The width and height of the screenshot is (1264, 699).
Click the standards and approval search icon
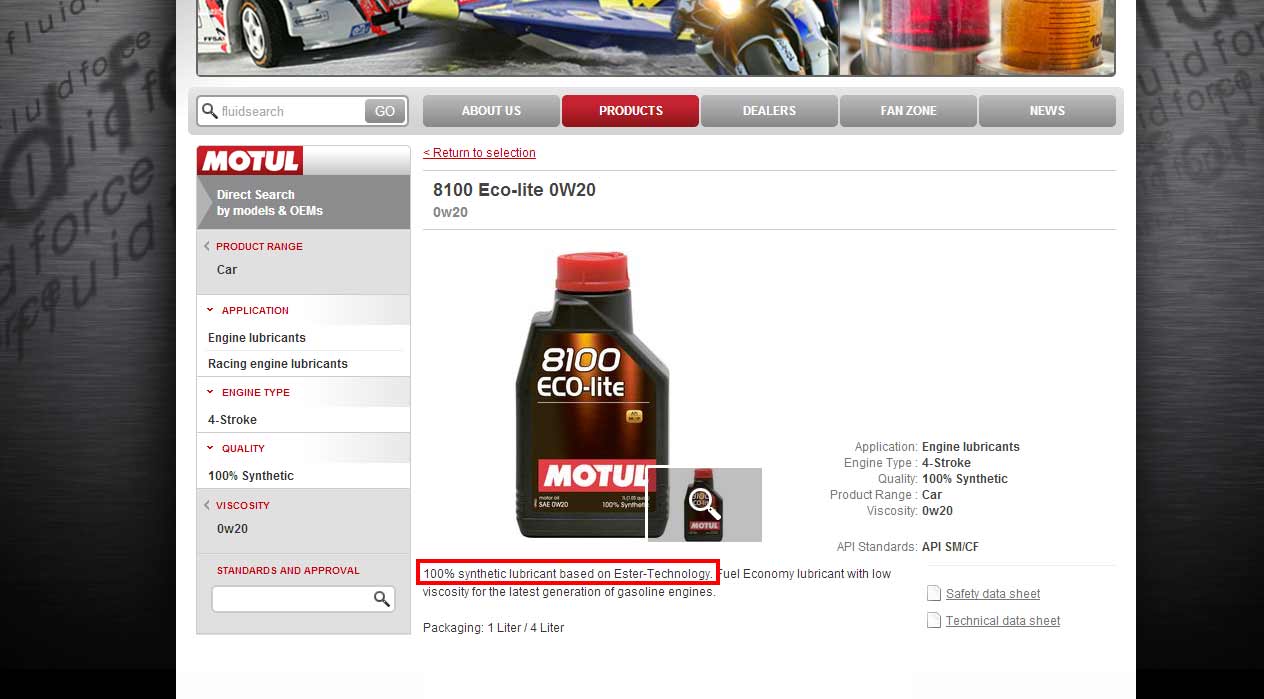point(382,599)
